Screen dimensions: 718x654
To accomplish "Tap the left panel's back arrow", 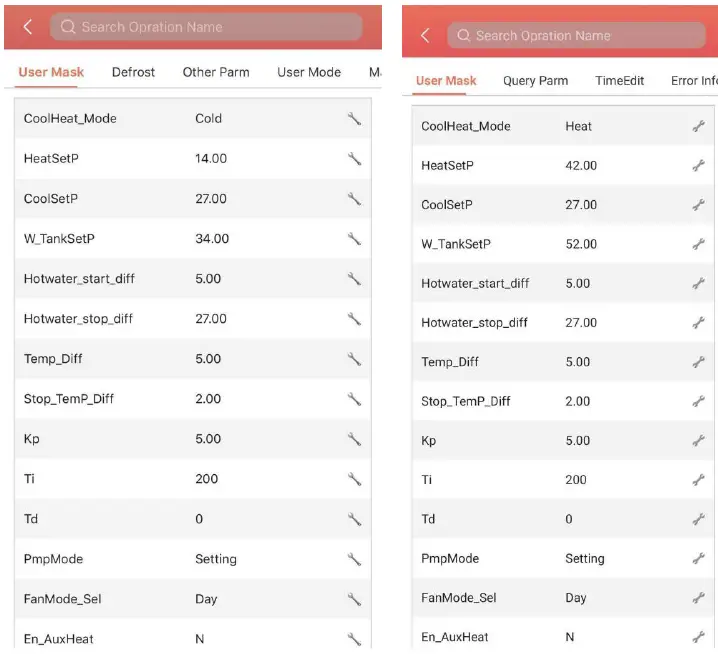I will click(x=28, y=27).
